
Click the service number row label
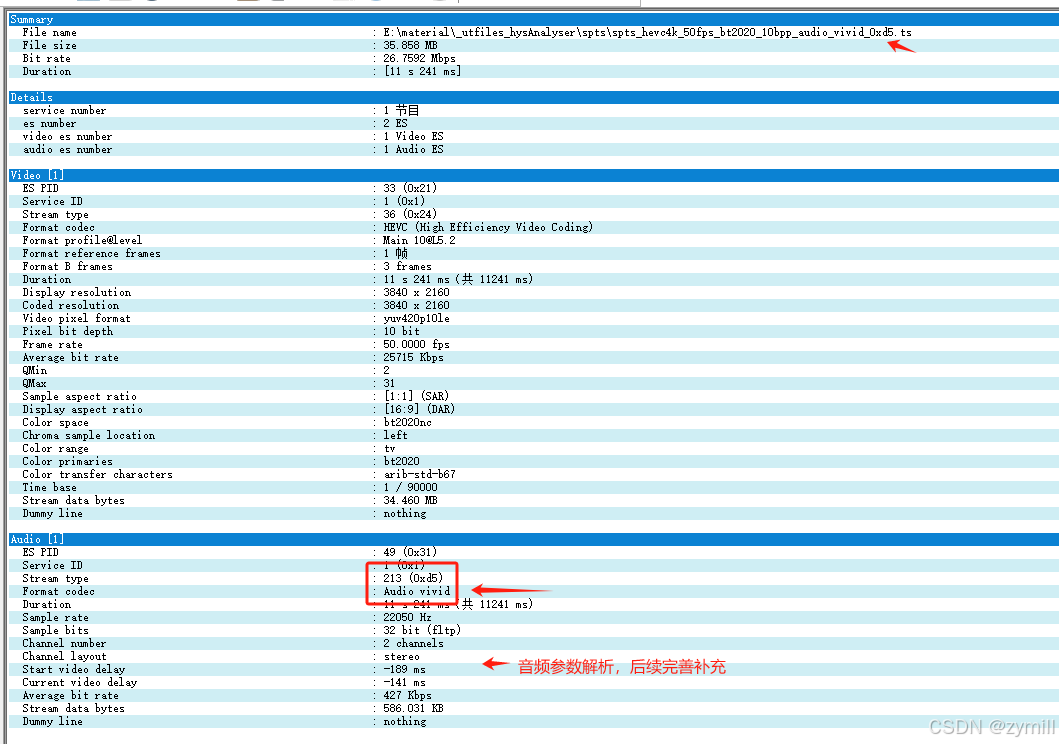64,111
